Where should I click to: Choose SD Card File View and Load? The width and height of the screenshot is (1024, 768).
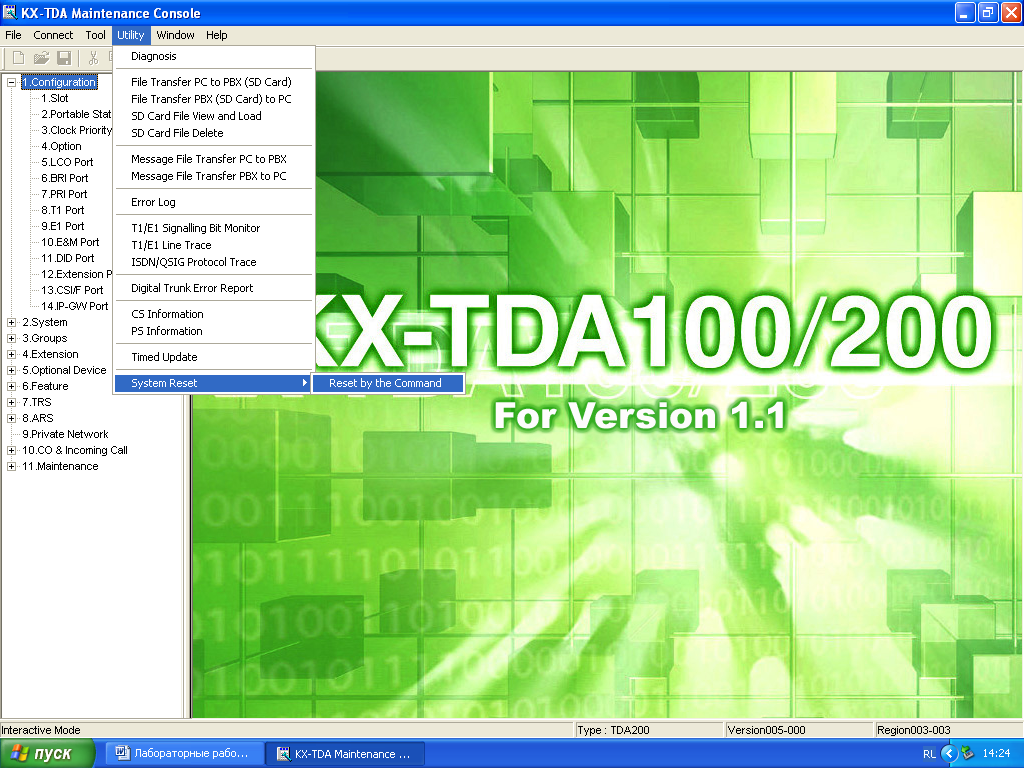214,116
